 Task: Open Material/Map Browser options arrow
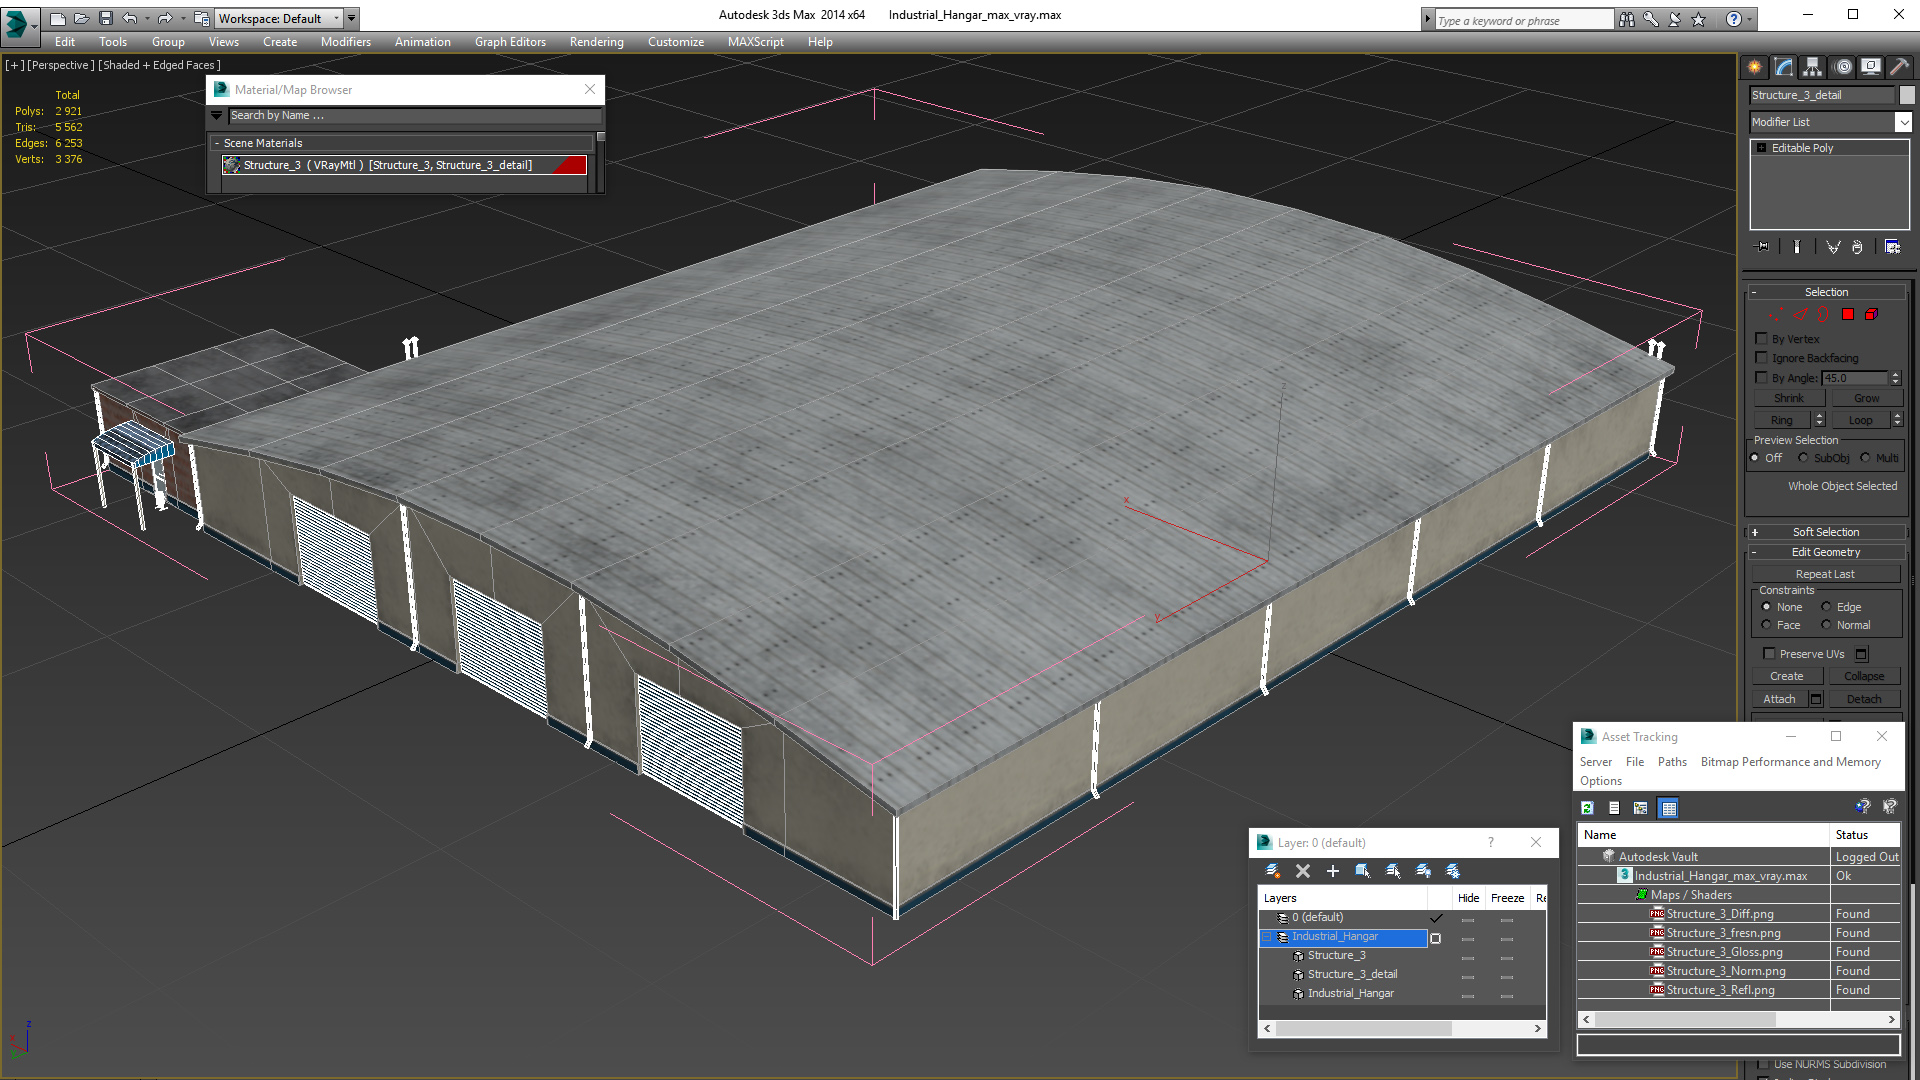point(216,116)
